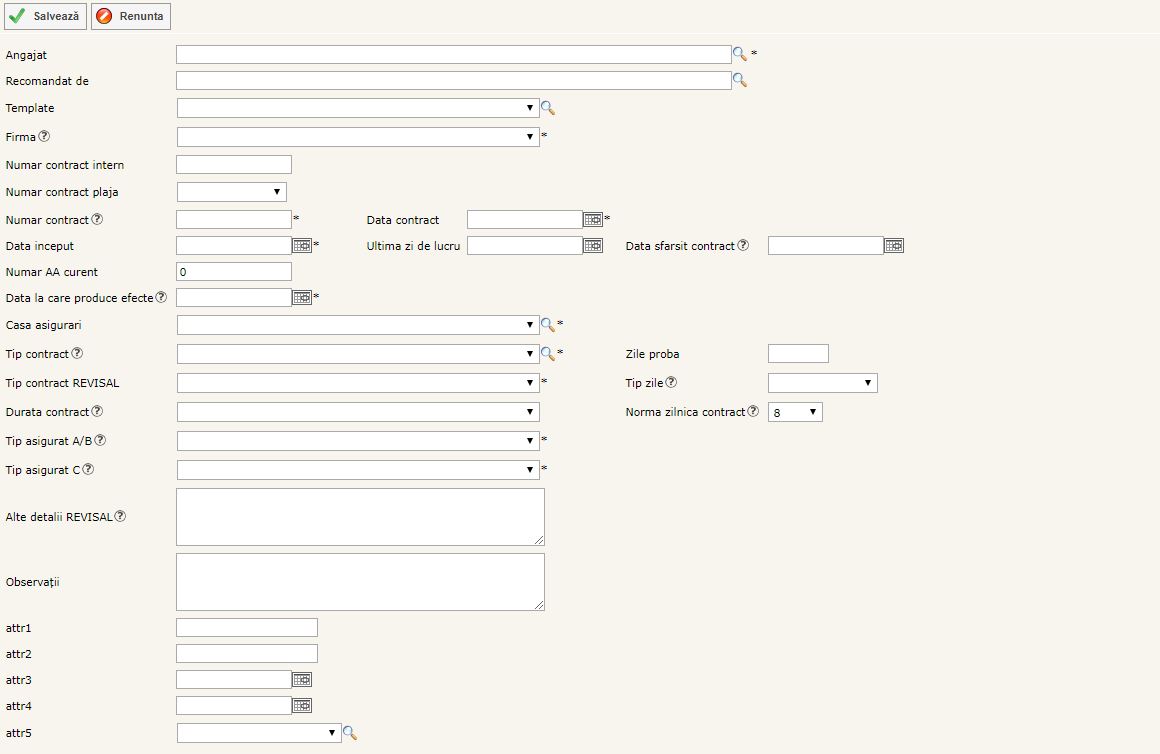Show help for Tip asigurat A/B
1160x754 pixels.
click(x=101, y=441)
